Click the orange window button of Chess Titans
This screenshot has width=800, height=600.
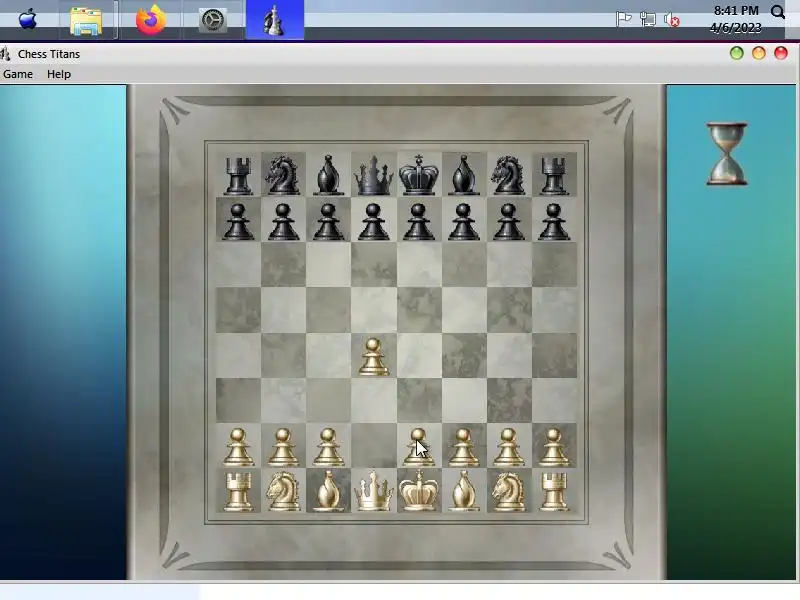759,53
